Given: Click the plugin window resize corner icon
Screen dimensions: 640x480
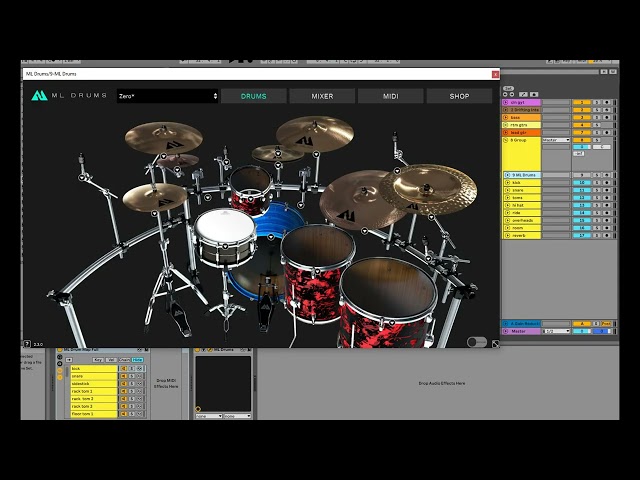Looking at the screenshot, I should 495,344.
